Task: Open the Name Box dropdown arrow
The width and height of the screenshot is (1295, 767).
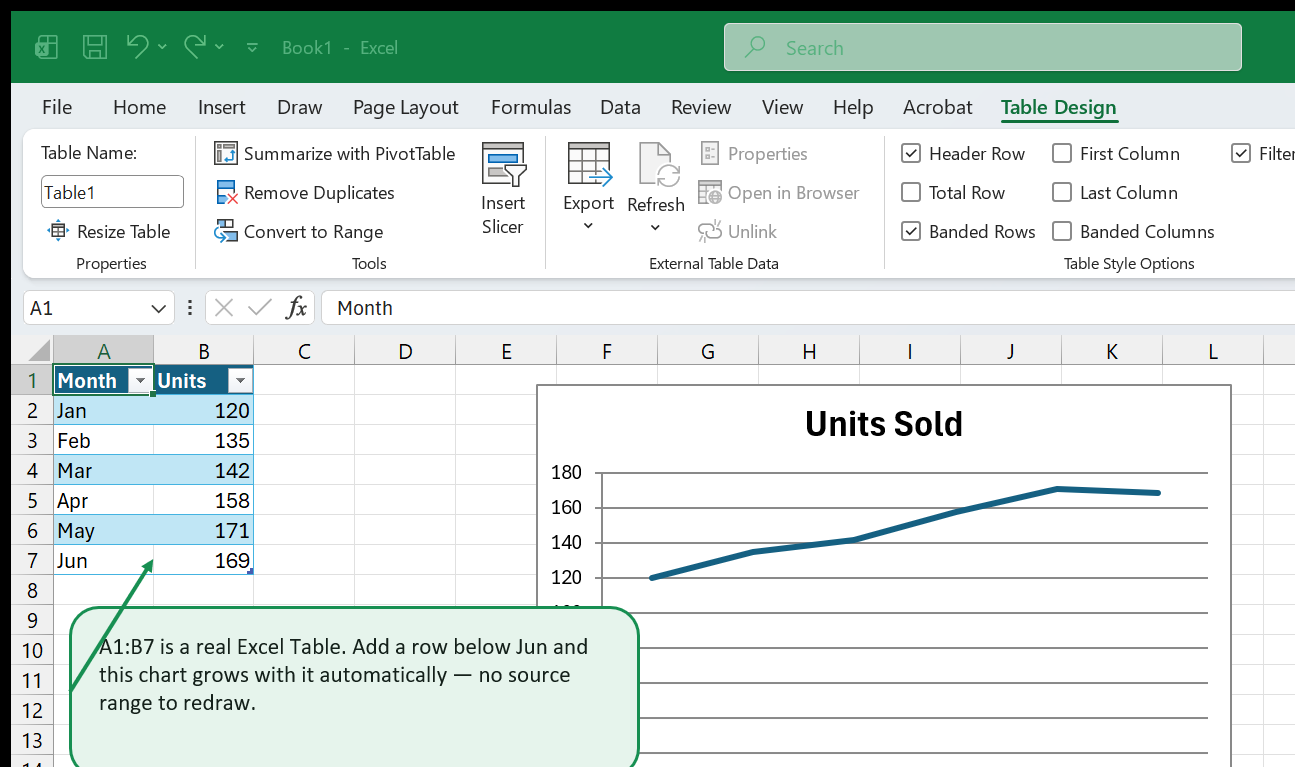Action: tap(158, 308)
